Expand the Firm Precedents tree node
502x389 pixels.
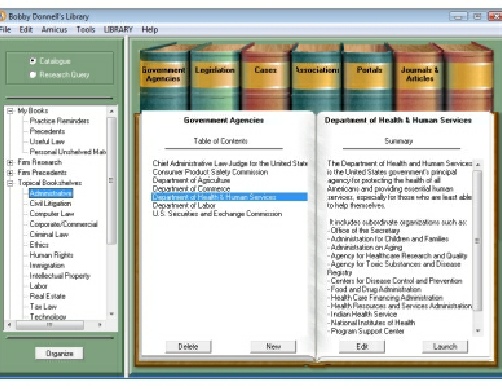pos(10,173)
